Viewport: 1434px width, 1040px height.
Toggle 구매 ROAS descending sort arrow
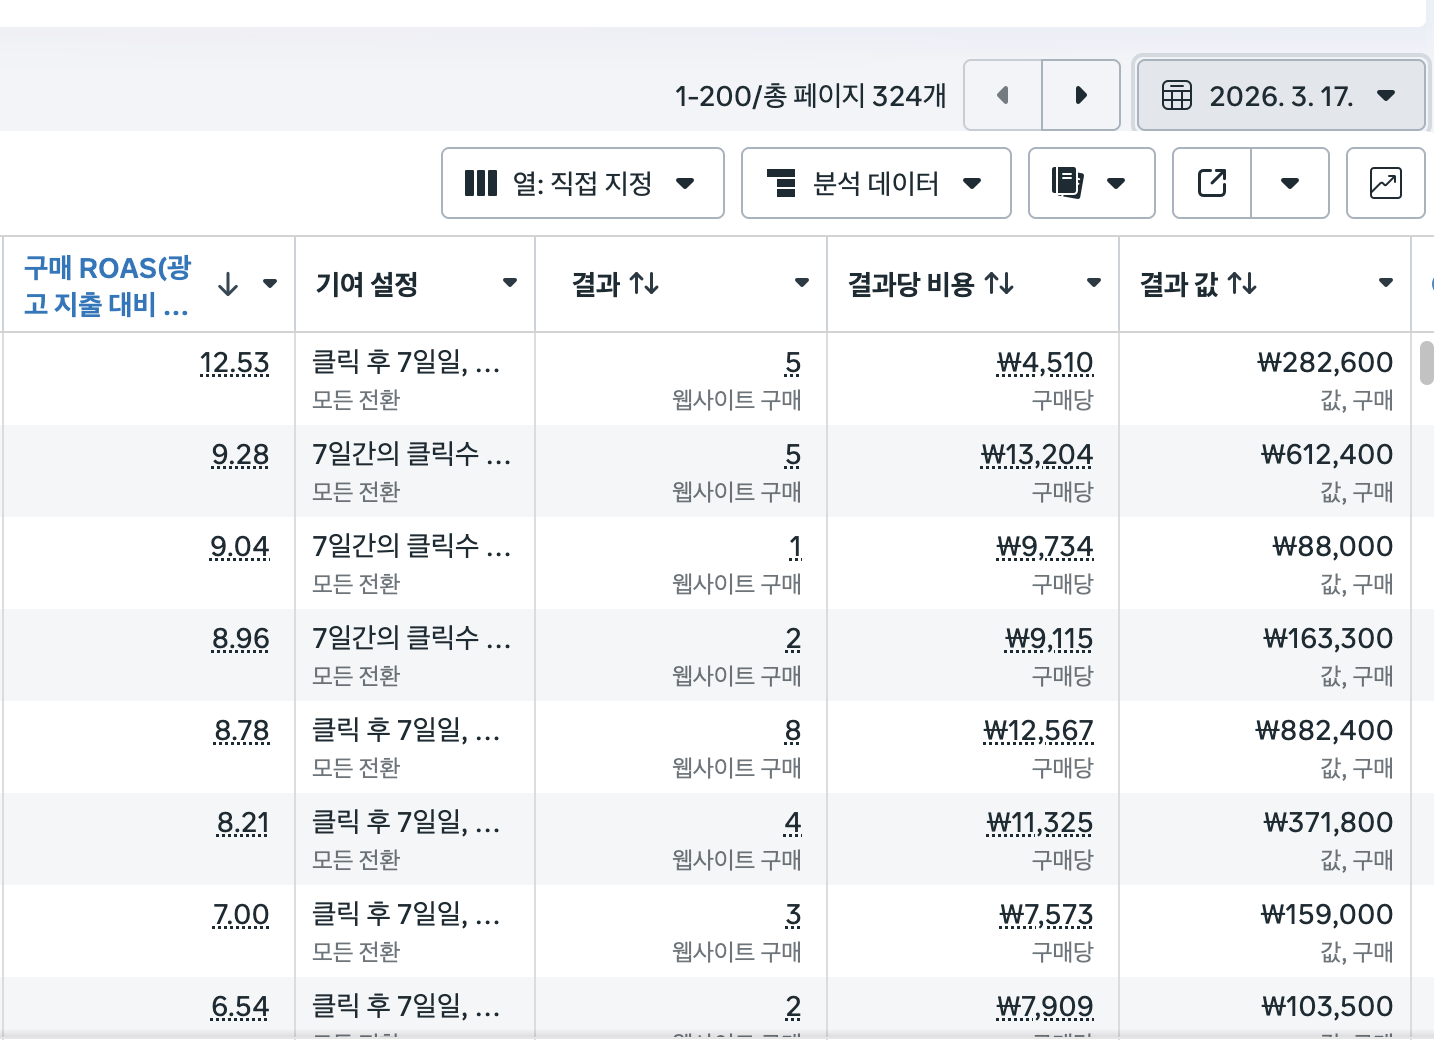228,284
